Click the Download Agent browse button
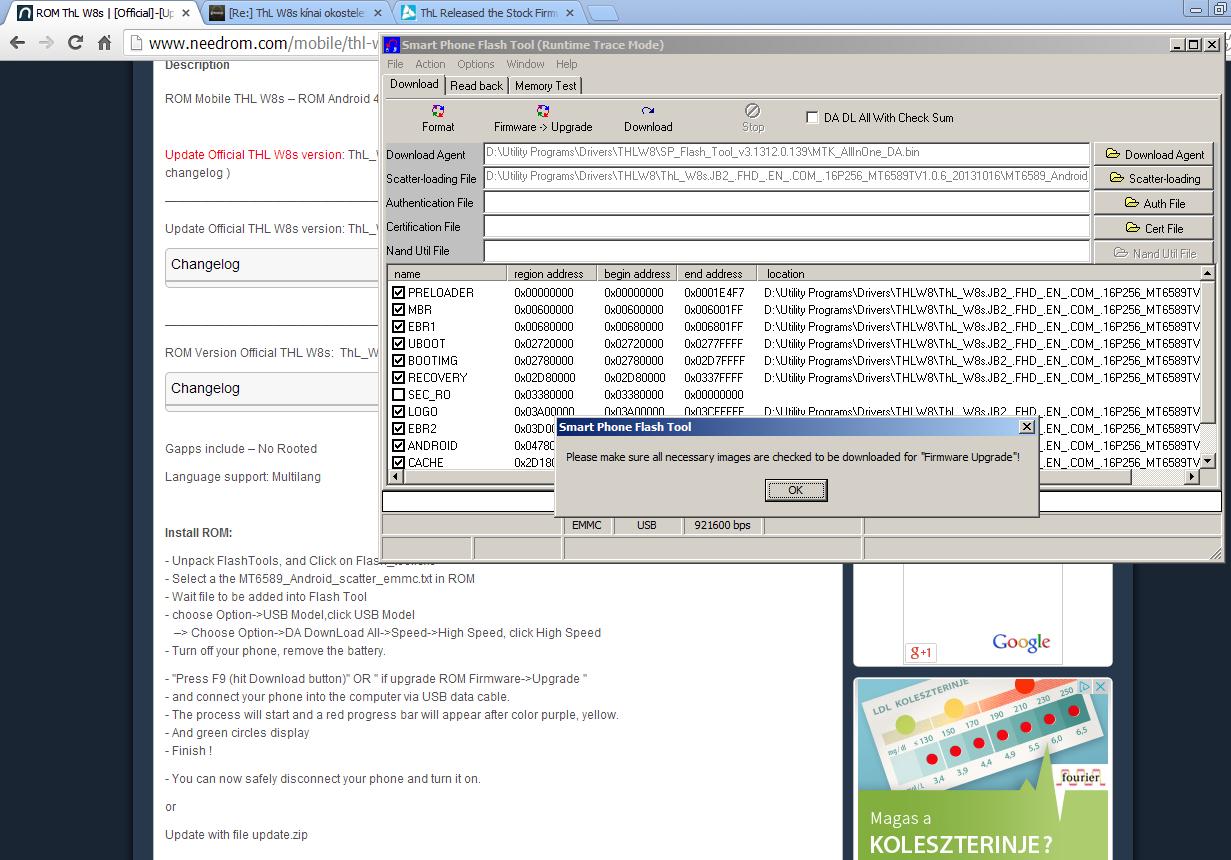This screenshot has height=860, width=1231. click(x=1154, y=154)
